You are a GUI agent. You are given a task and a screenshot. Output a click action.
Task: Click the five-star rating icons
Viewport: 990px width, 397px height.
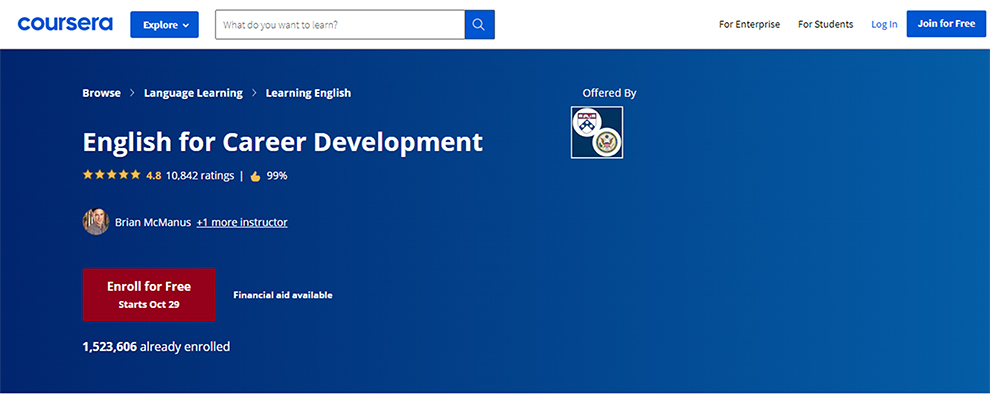112,175
